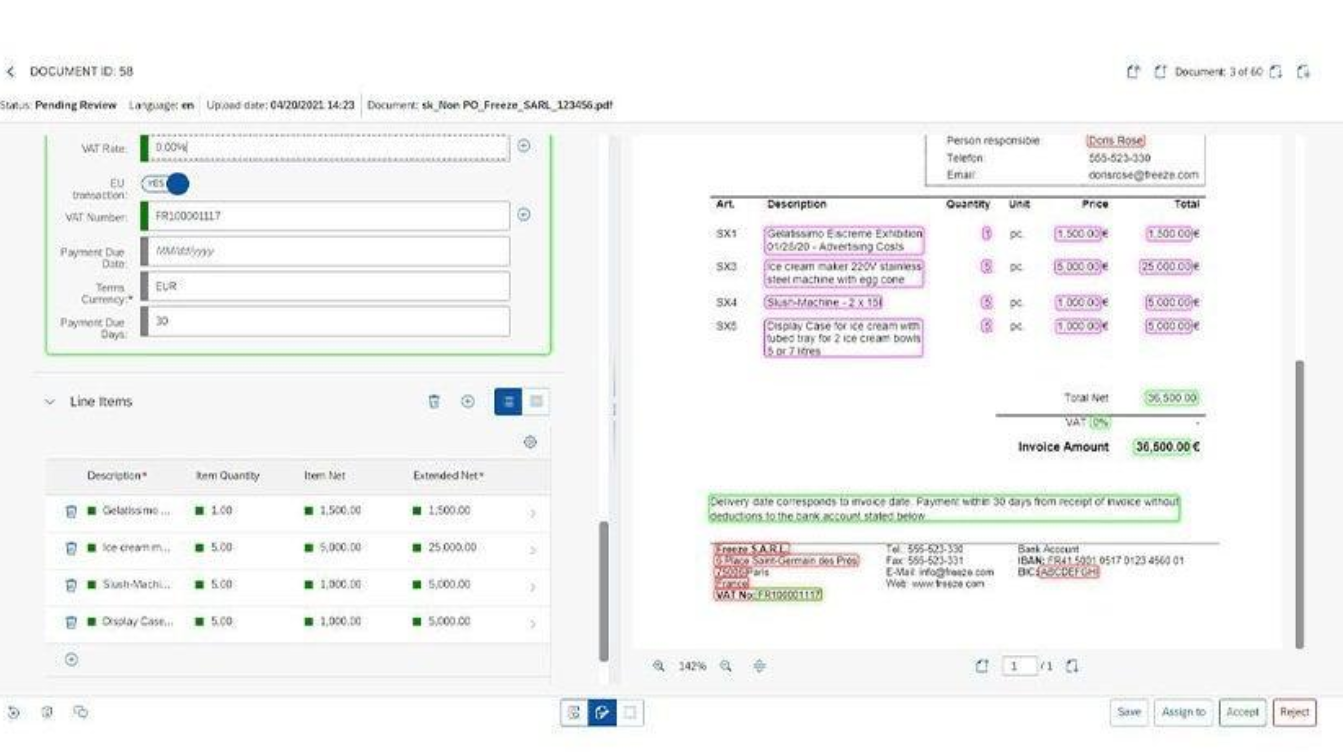The width and height of the screenshot is (1343, 753).
Task: Expand the Ice cream maker row details
Action: pos(532,549)
